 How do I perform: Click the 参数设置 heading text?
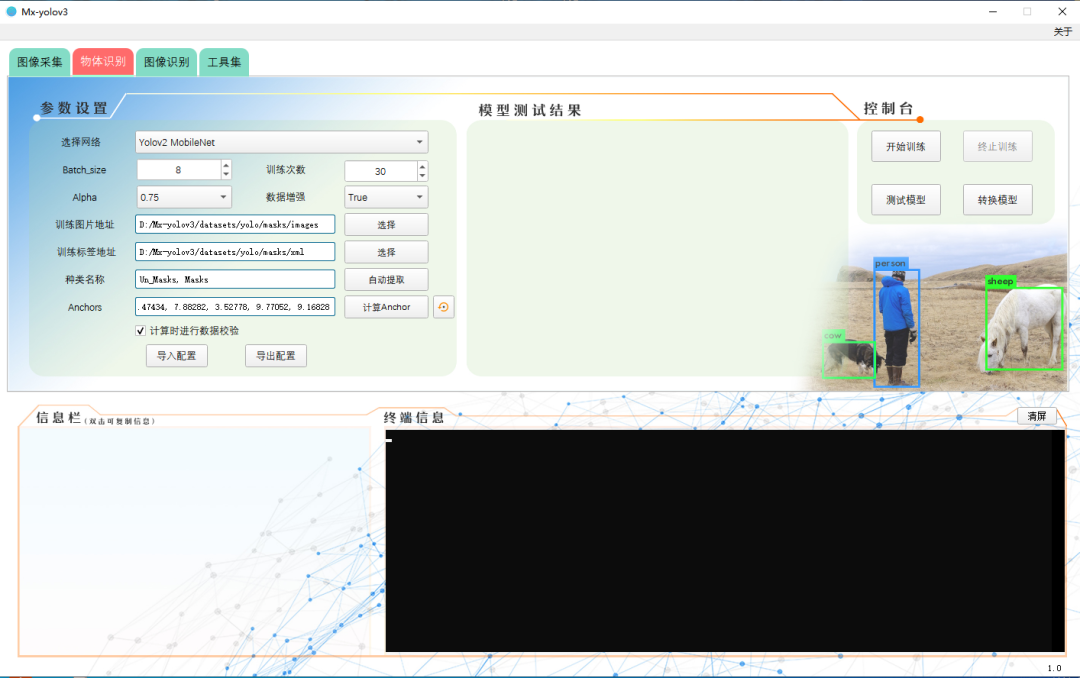74,108
